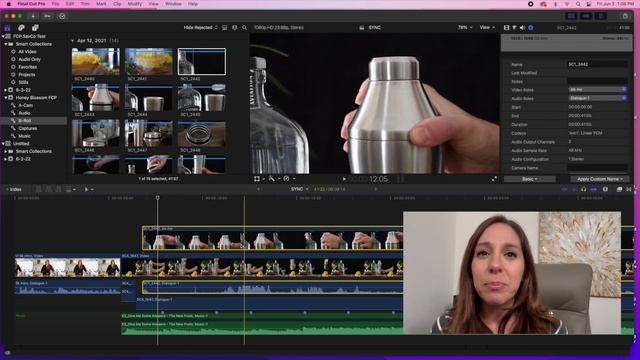Image resolution: width=640 pixels, height=360 pixels.
Task: Click the timeline playhead marker handle
Action: coord(158,198)
